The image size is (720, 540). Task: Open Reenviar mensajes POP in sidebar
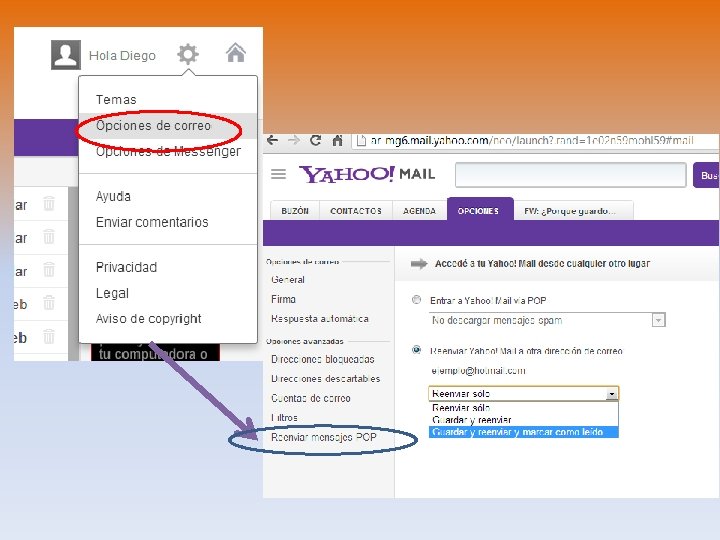pos(324,437)
